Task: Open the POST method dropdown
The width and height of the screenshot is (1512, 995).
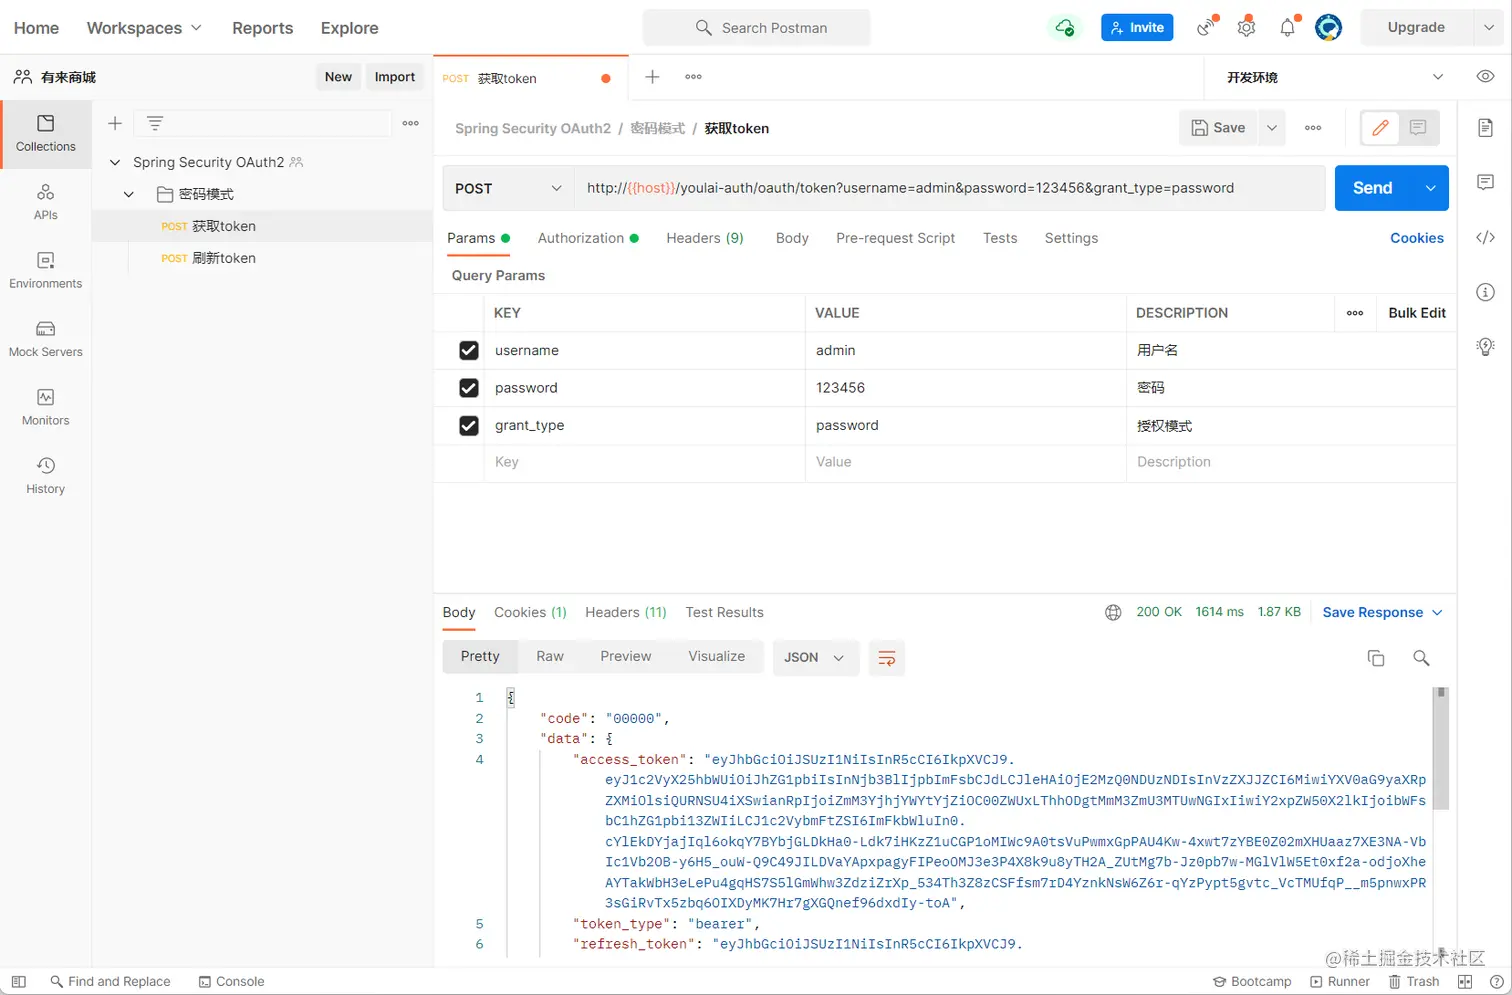Action: click(x=508, y=188)
